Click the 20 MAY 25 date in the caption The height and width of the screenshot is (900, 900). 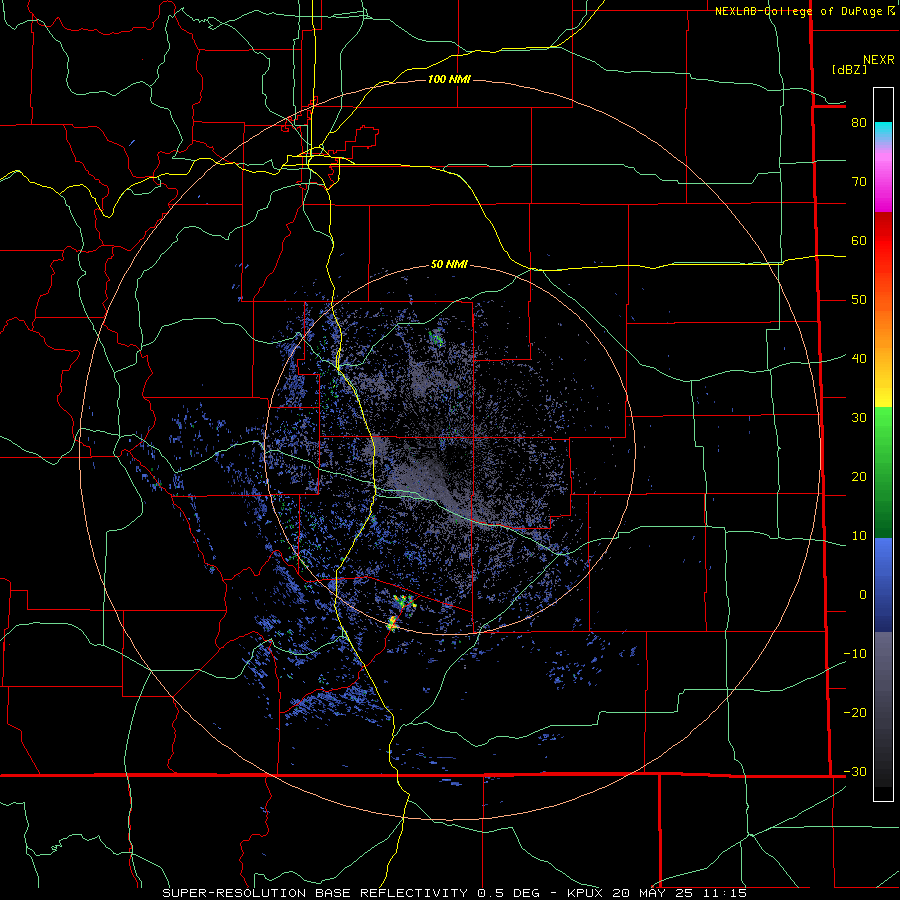651,893
